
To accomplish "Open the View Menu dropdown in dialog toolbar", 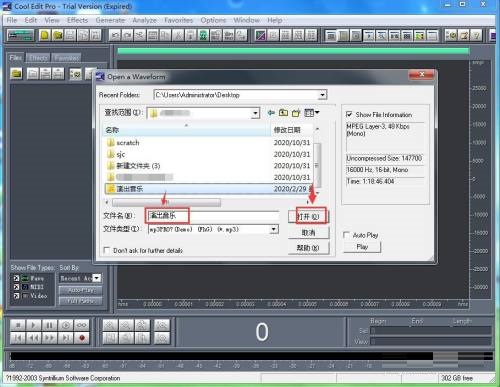I will click(x=312, y=113).
